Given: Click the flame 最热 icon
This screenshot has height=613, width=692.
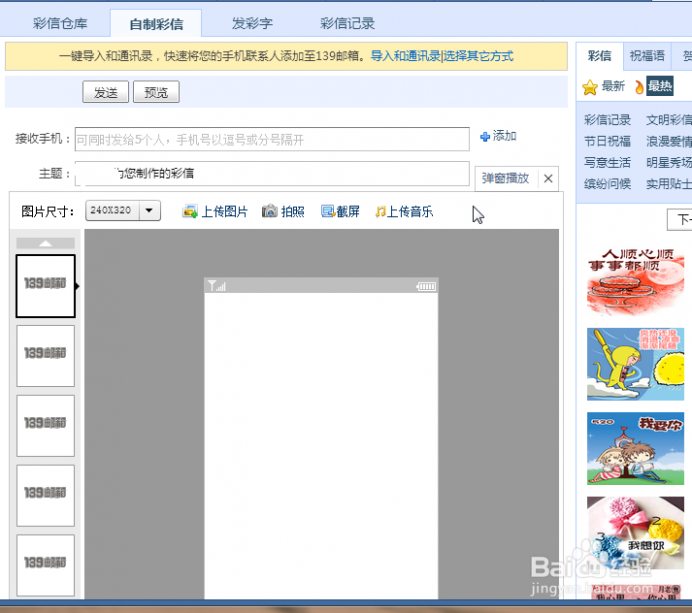Looking at the screenshot, I should click(x=639, y=87).
